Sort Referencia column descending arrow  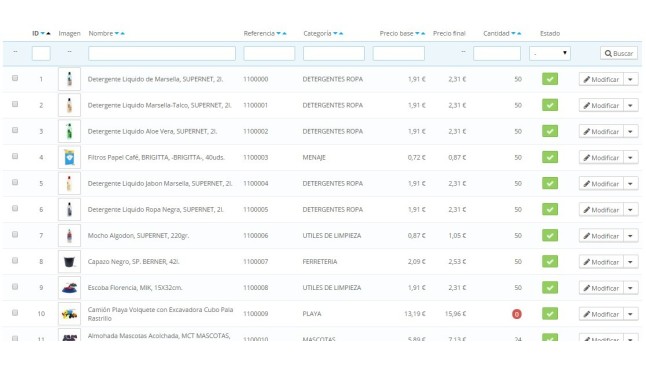(x=279, y=33)
